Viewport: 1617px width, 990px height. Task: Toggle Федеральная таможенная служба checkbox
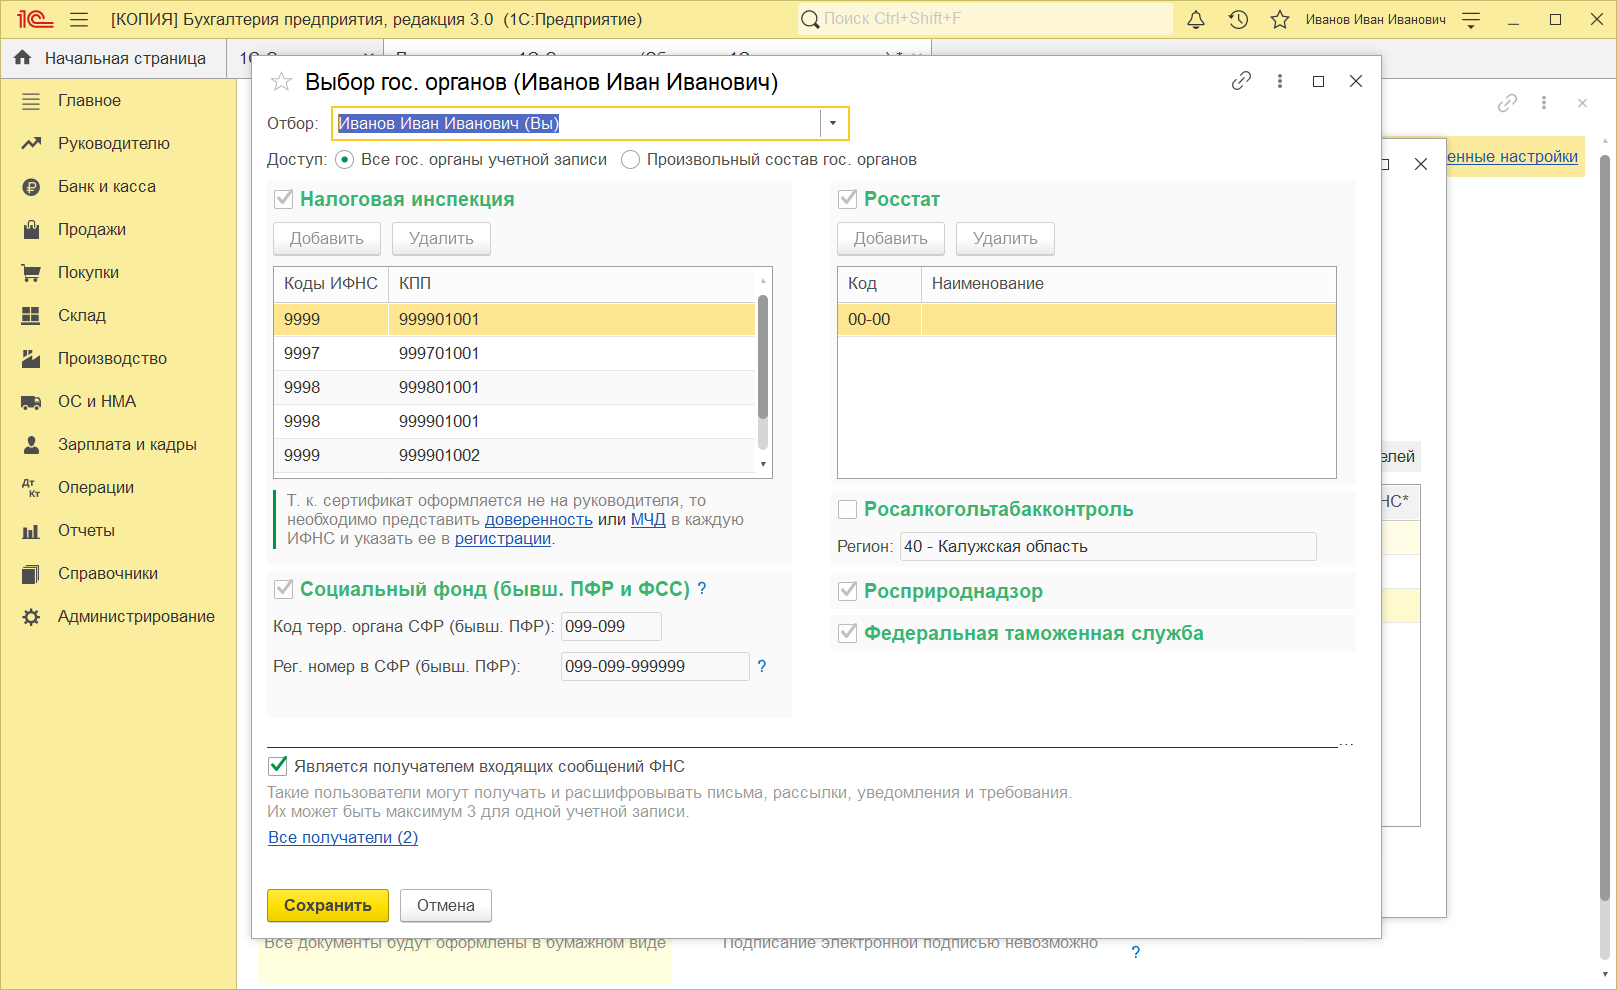848,633
